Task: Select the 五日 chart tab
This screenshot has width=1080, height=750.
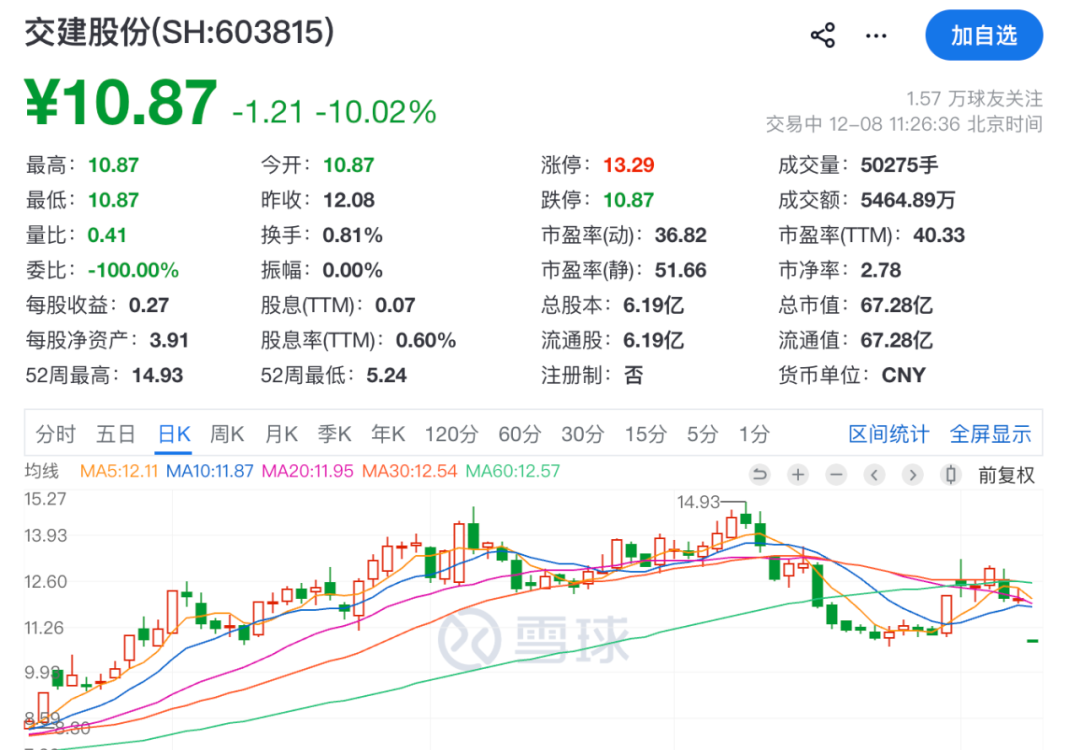Action: 115,434
